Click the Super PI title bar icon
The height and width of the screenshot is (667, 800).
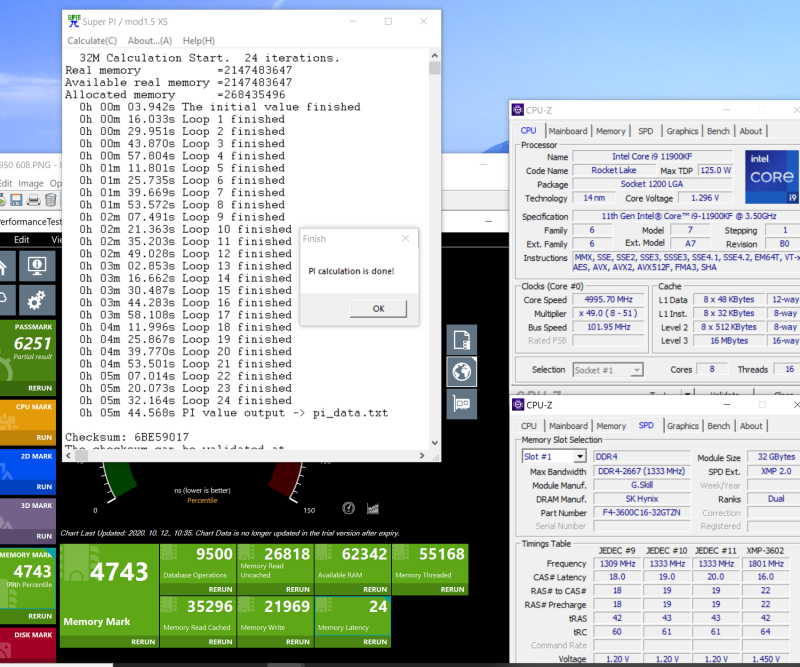click(x=73, y=21)
